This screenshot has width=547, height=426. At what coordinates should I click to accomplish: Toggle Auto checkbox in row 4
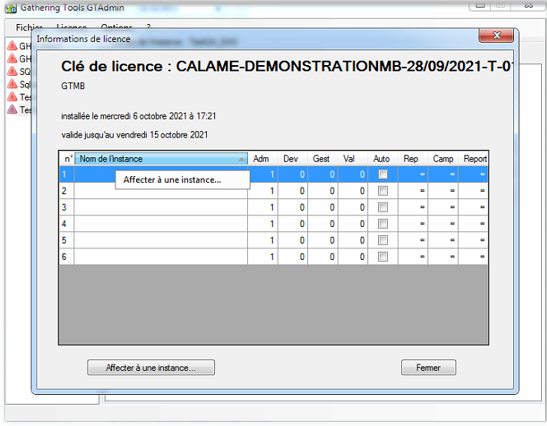[383, 224]
